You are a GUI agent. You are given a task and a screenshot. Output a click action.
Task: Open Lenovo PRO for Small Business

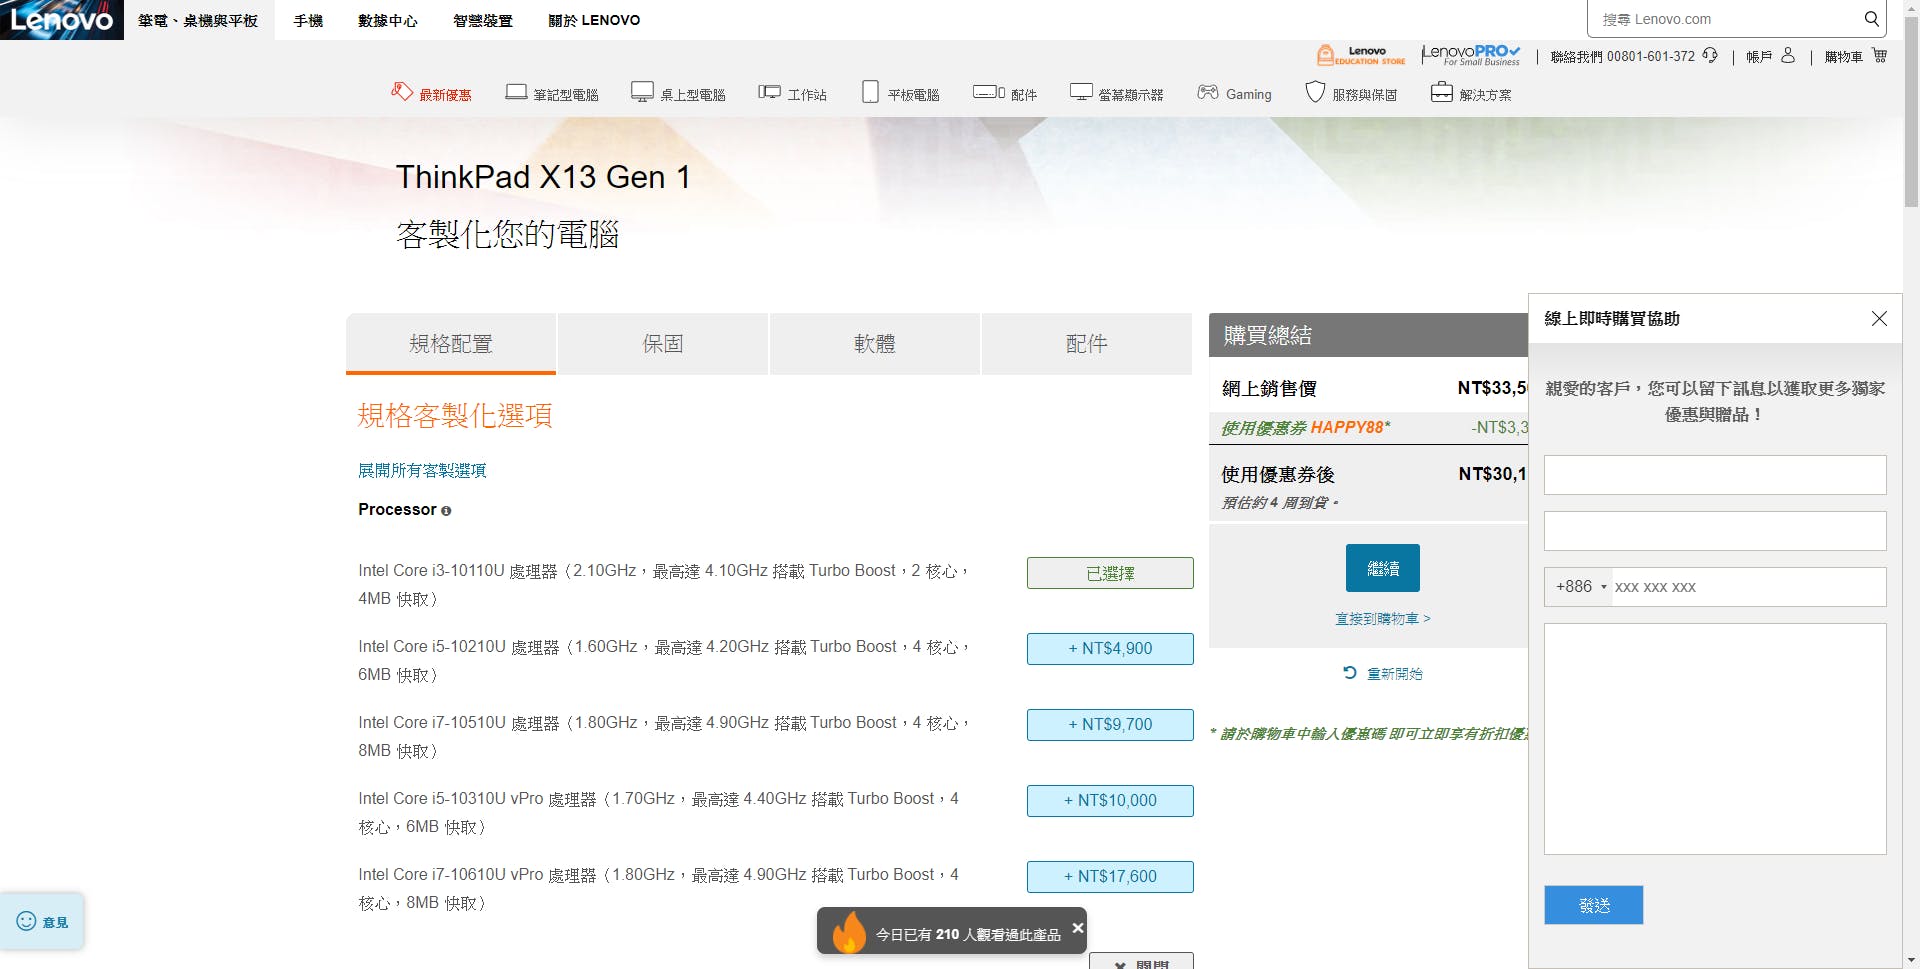(1471, 55)
